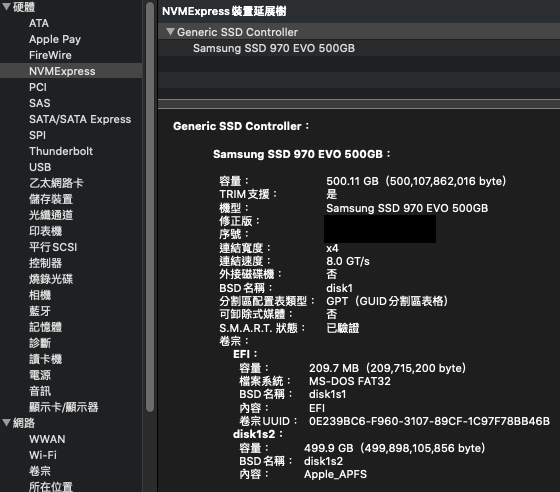Select 診斷 in the sidebar
This screenshot has width=560, height=492.
(40, 343)
